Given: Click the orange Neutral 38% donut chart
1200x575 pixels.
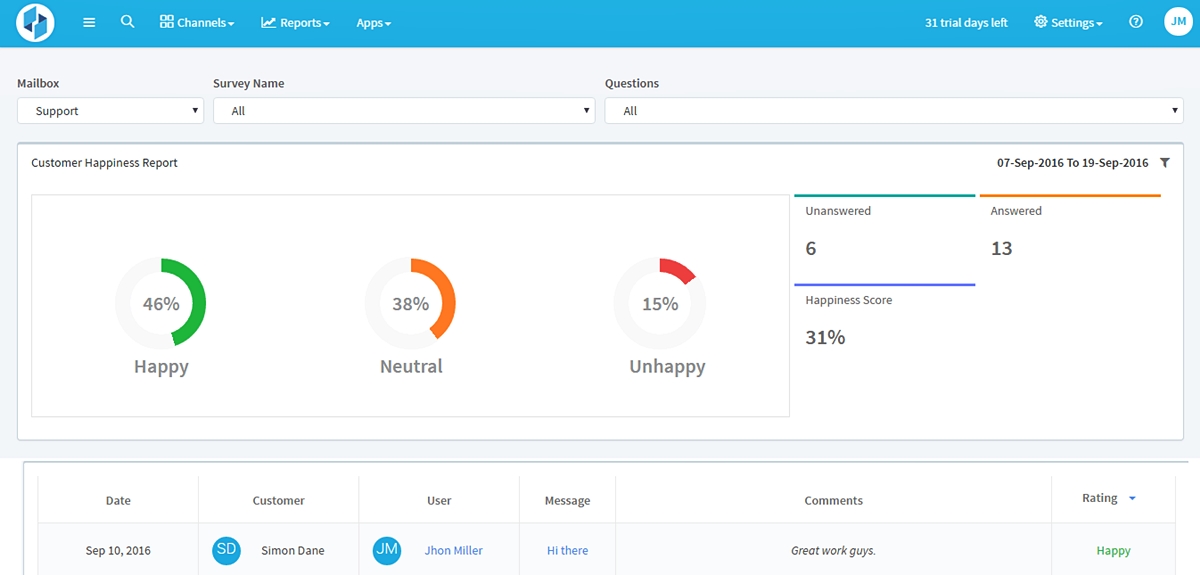Looking at the screenshot, I should point(410,303).
